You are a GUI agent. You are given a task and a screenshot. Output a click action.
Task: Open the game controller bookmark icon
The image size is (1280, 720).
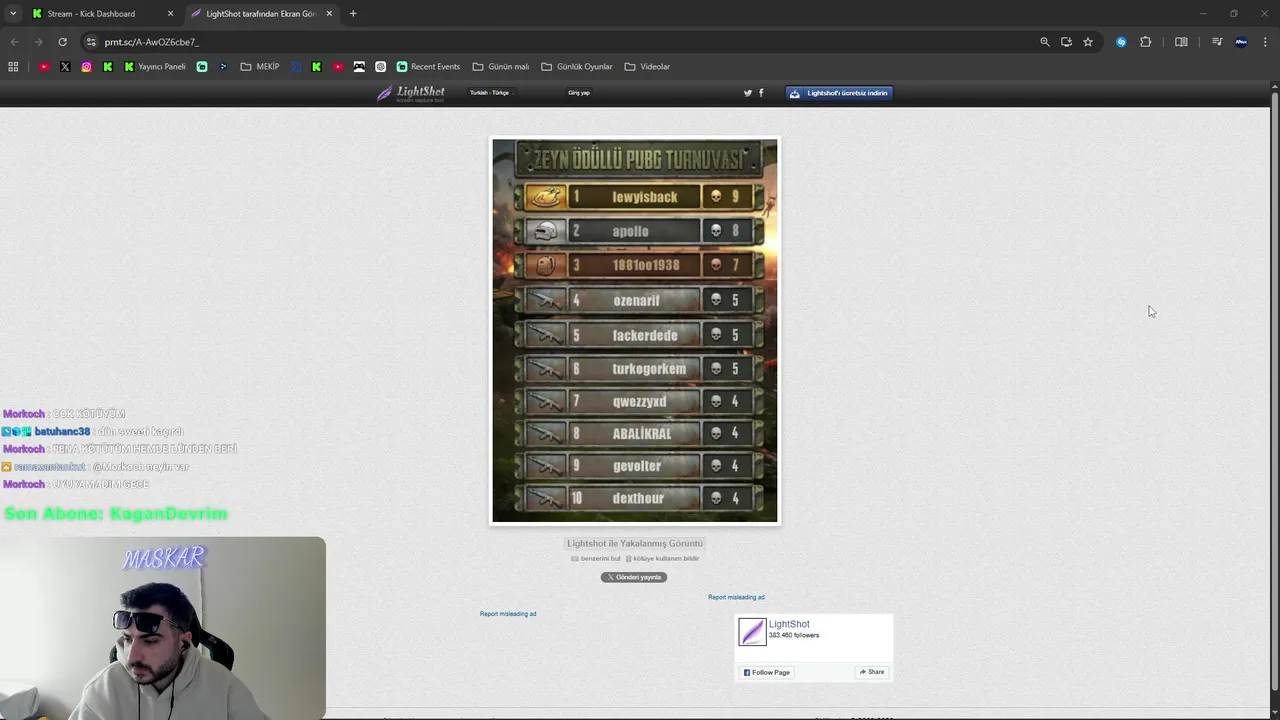359,67
